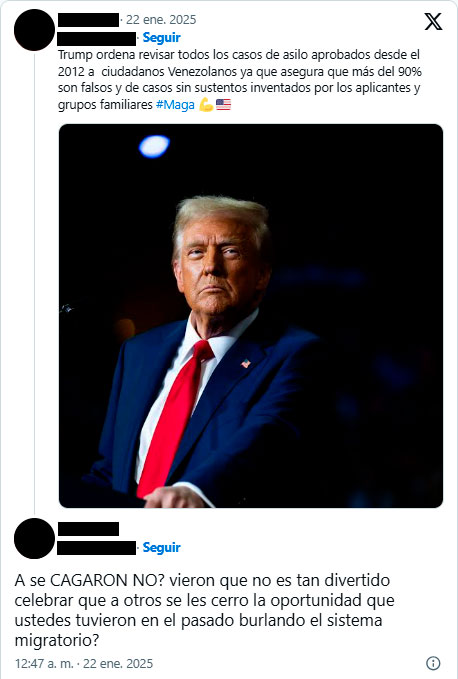
Task: Open the "12:47 a. m. · 22 ene. 2025" timestamp
Action: tap(84, 663)
